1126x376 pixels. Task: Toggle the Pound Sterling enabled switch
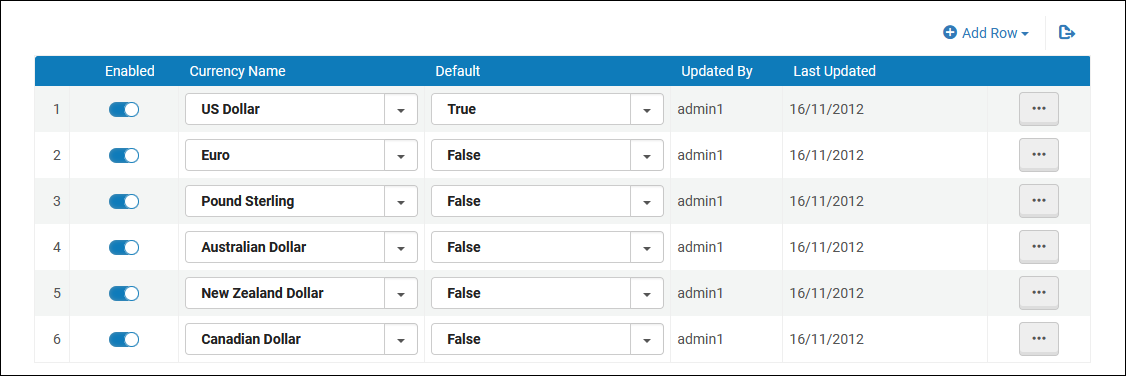coord(124,201)
